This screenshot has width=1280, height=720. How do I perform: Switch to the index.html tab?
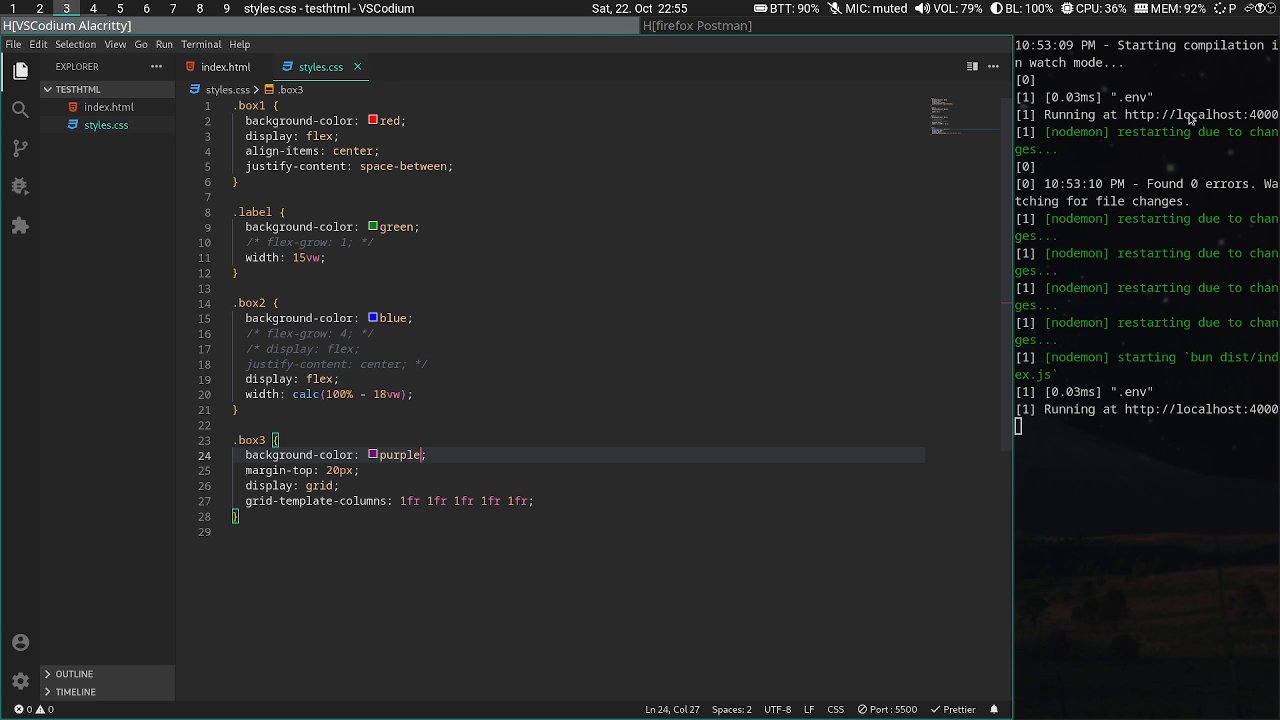click(225, 67)
